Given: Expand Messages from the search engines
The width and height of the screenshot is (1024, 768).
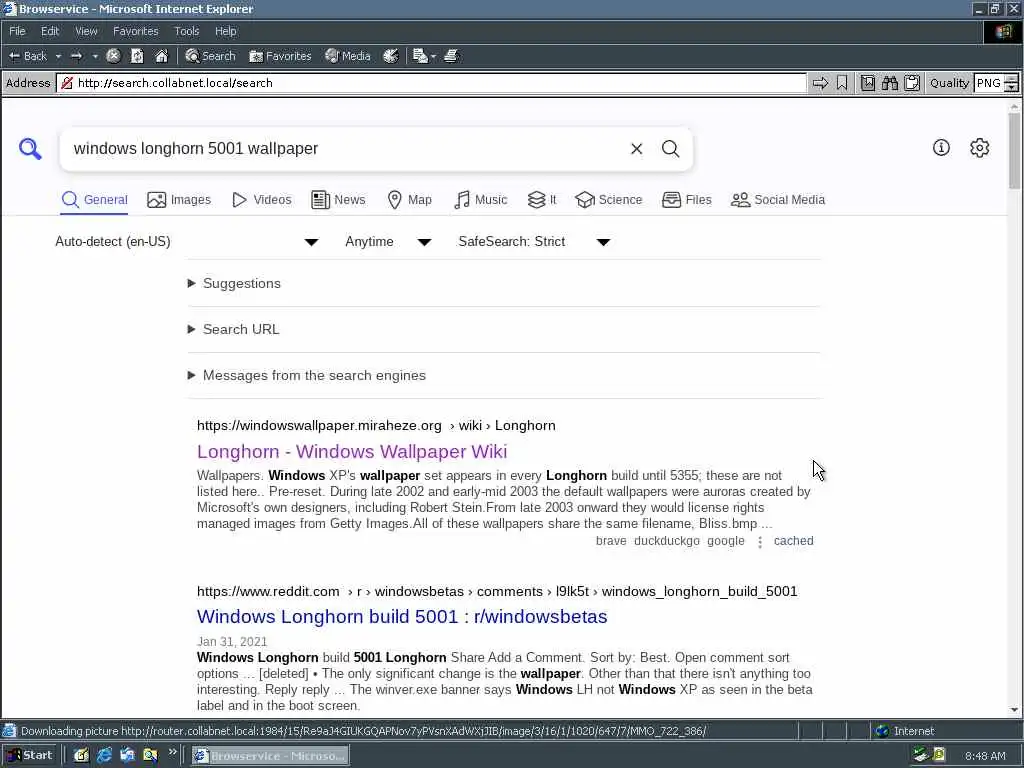Looking at the screenshot, I should pyautogui.click(x=306, y=376).
